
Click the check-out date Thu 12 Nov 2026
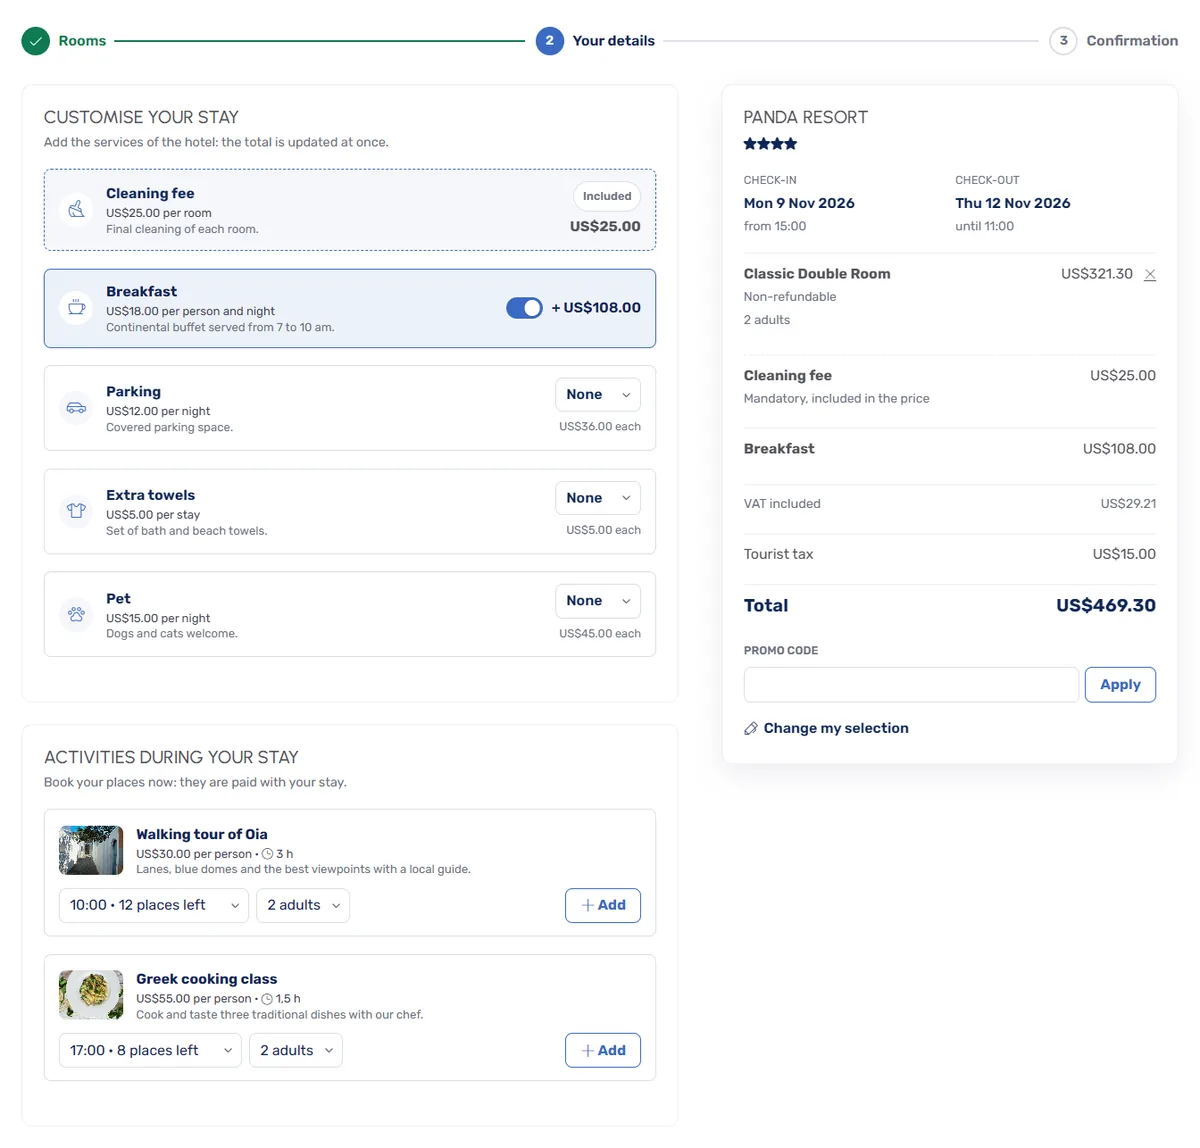(1012, 203)
